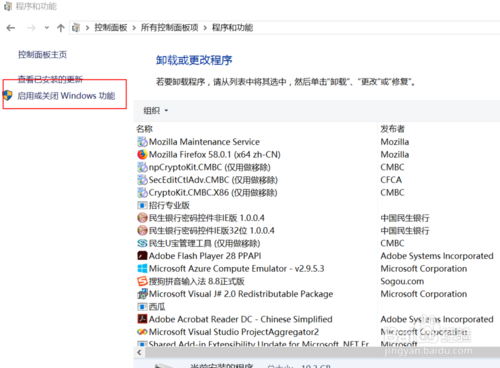Click the Adobe Flash Player 28 PPAPI icon
This screenshot has width=500, height=368.
click(x=142, y=256)
